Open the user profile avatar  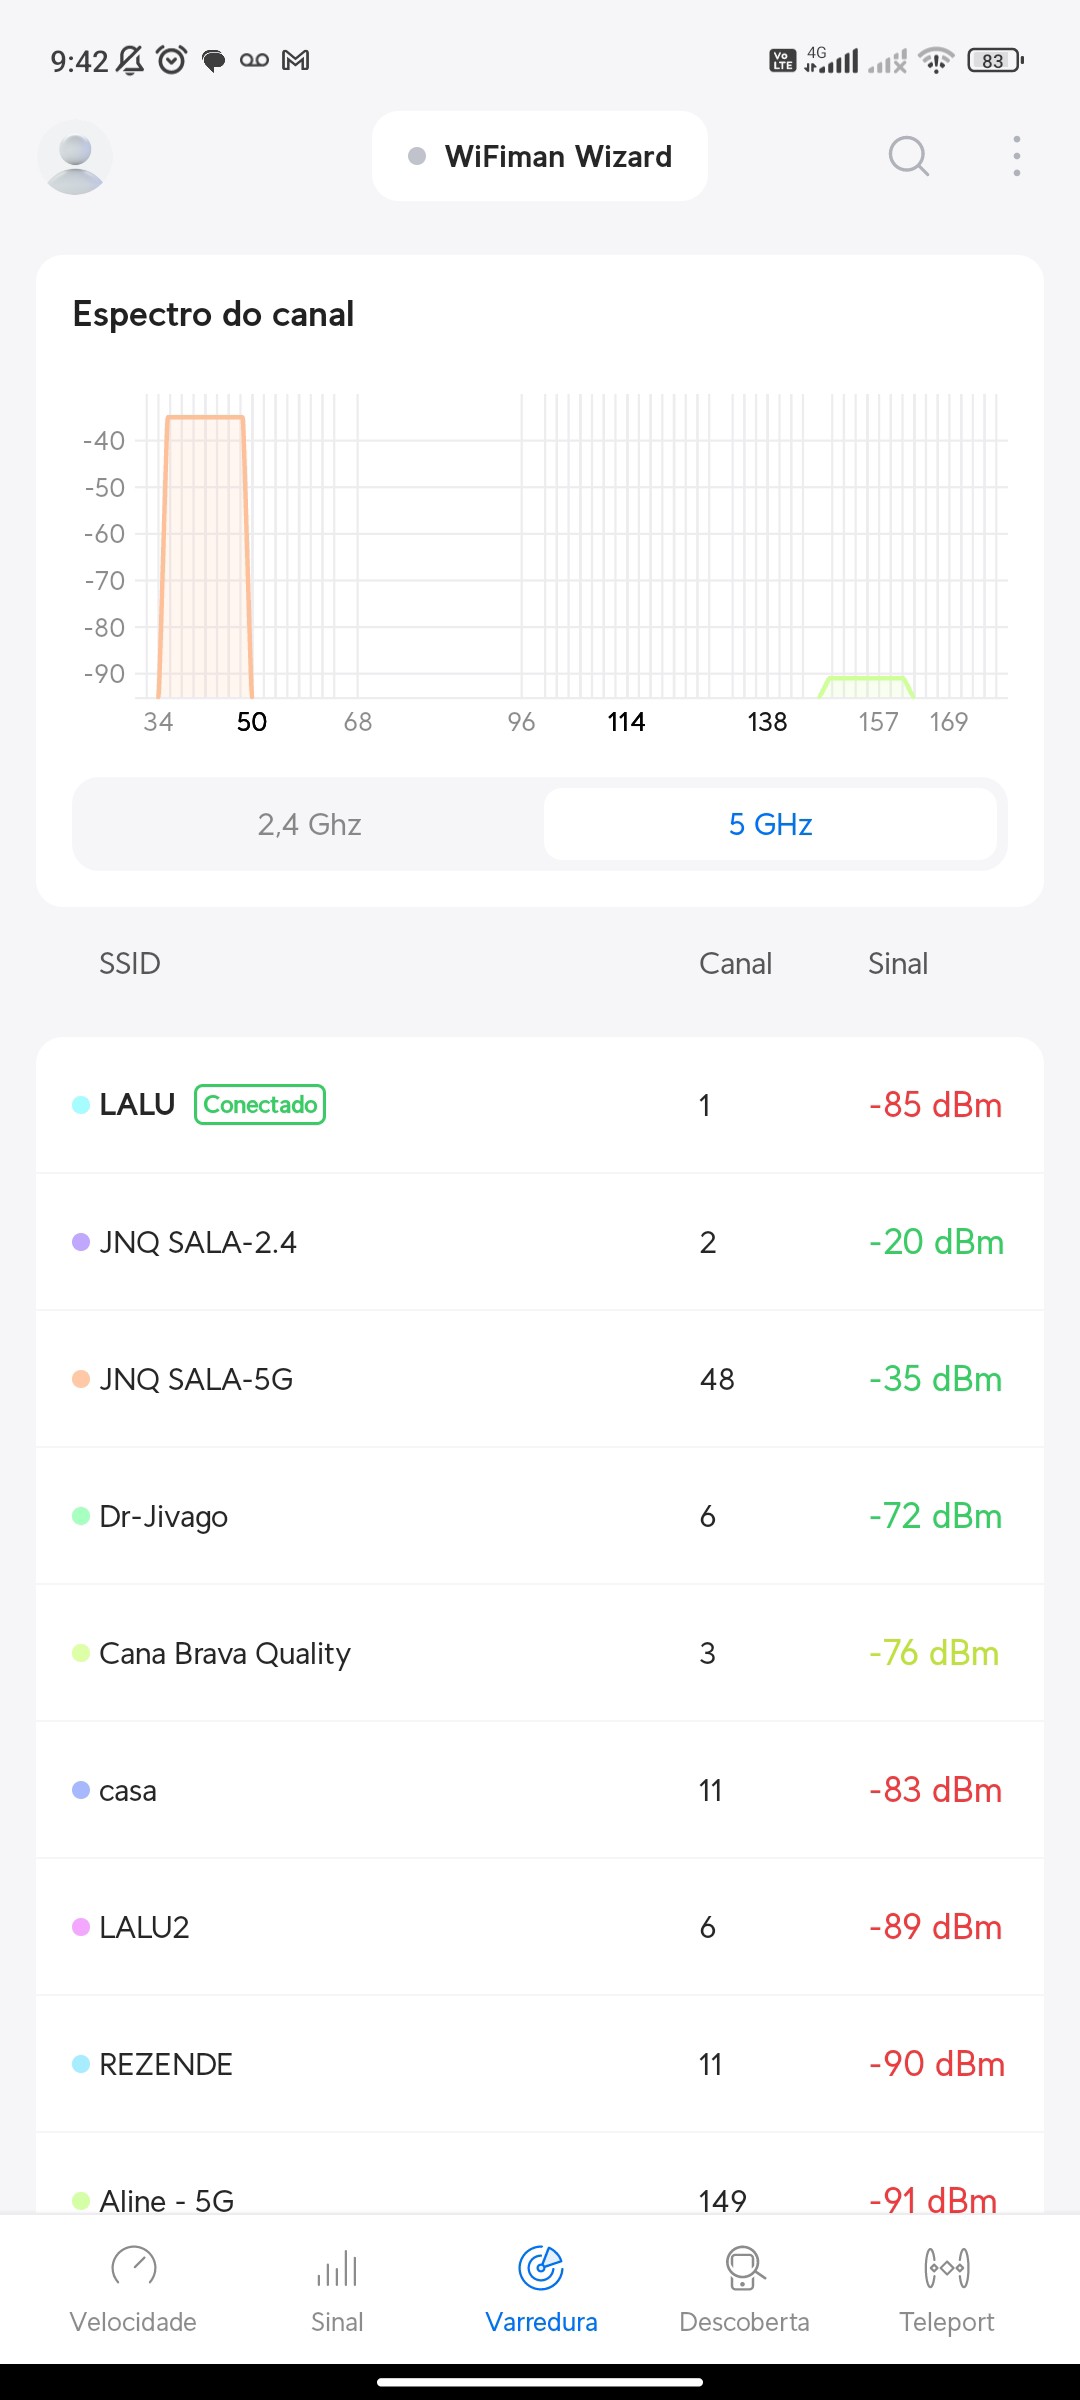[75, 157]
